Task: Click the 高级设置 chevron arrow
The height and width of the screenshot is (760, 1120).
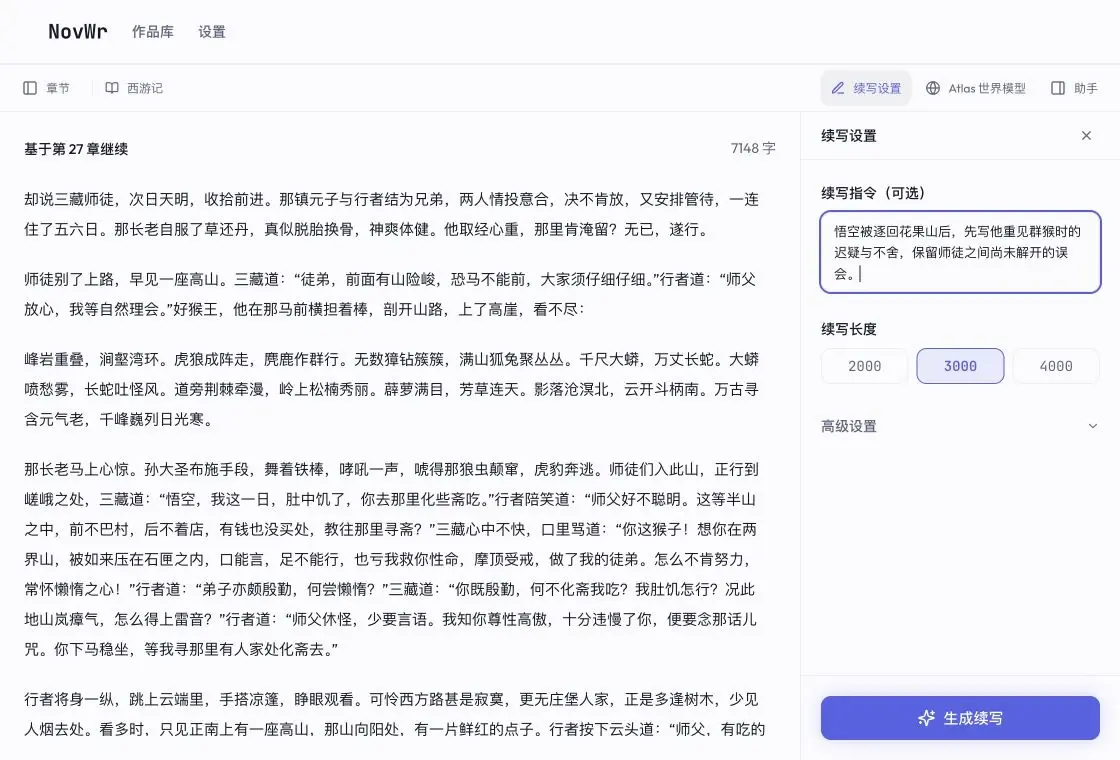Action: [1092, 426]
